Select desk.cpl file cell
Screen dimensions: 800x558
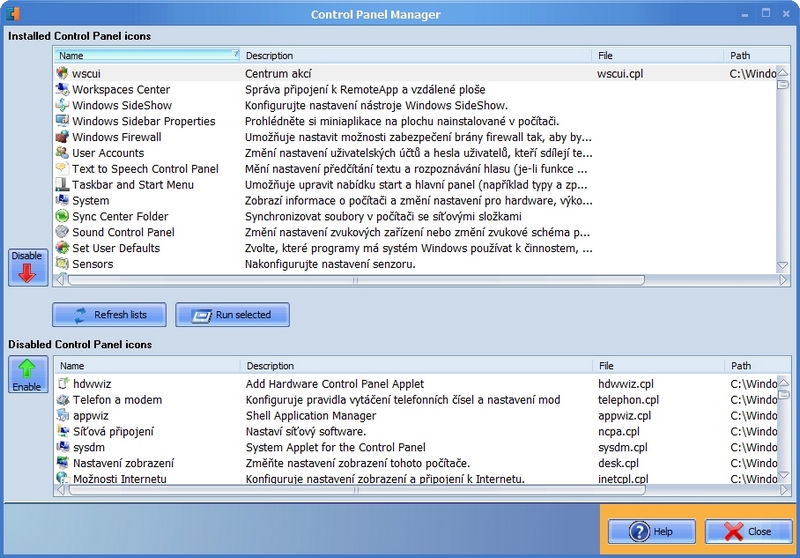(618, 463)
